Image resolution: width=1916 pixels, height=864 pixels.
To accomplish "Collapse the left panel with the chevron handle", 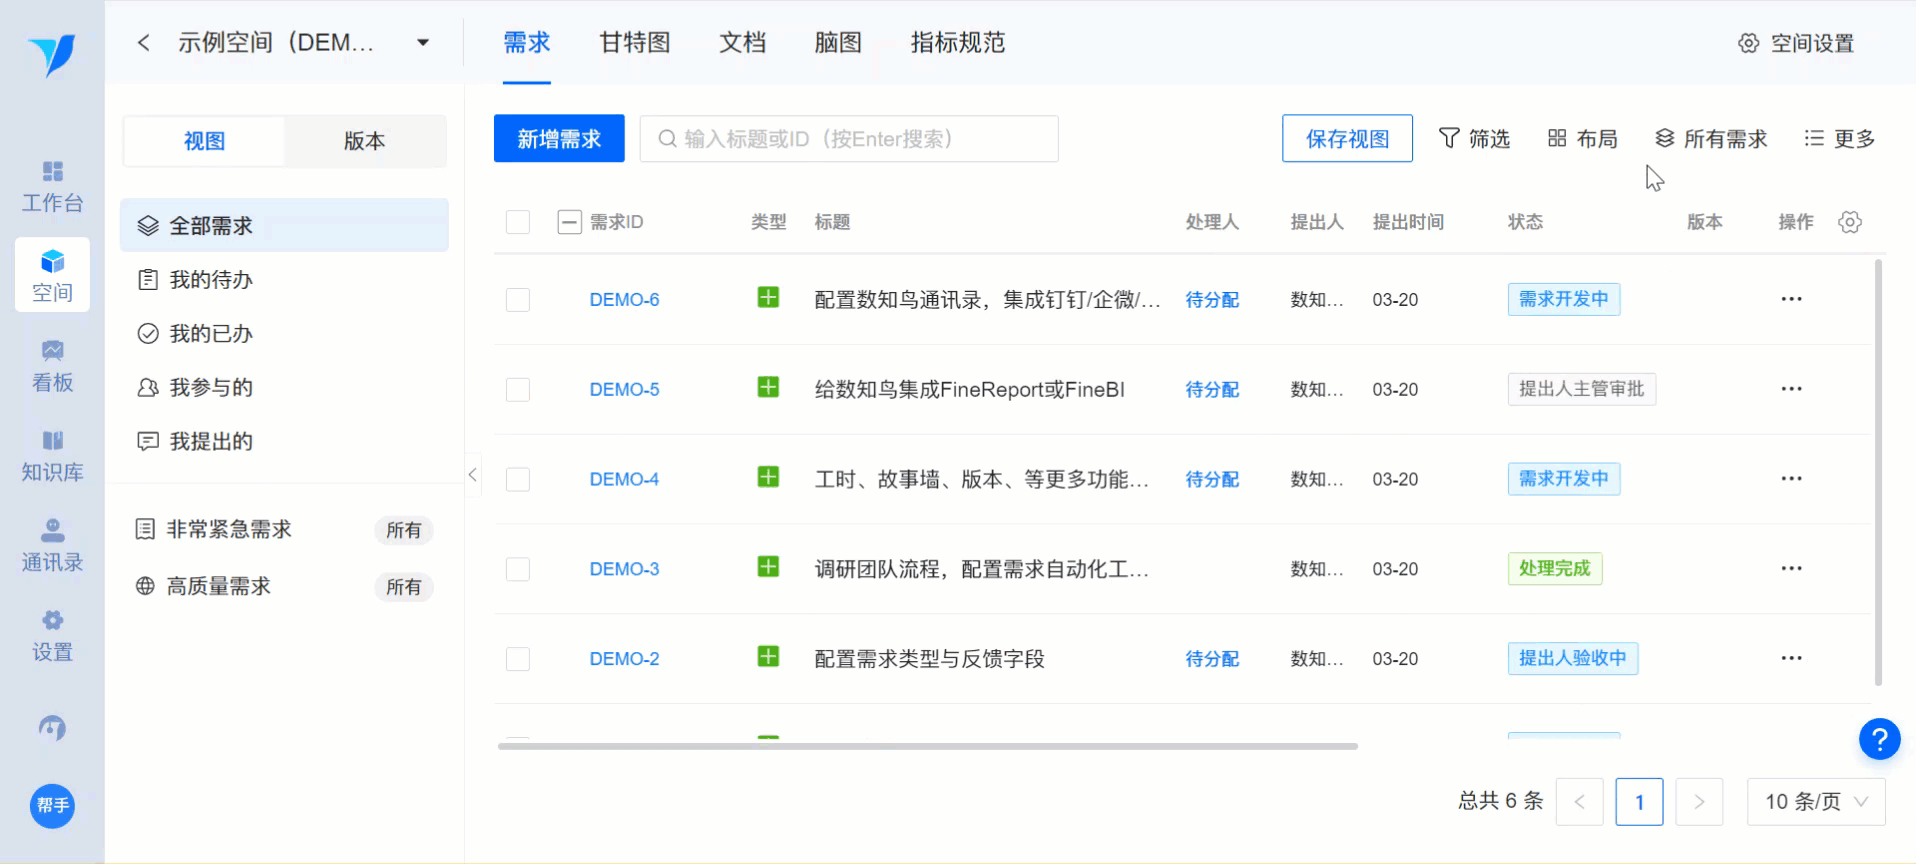I will click(473, 475).
